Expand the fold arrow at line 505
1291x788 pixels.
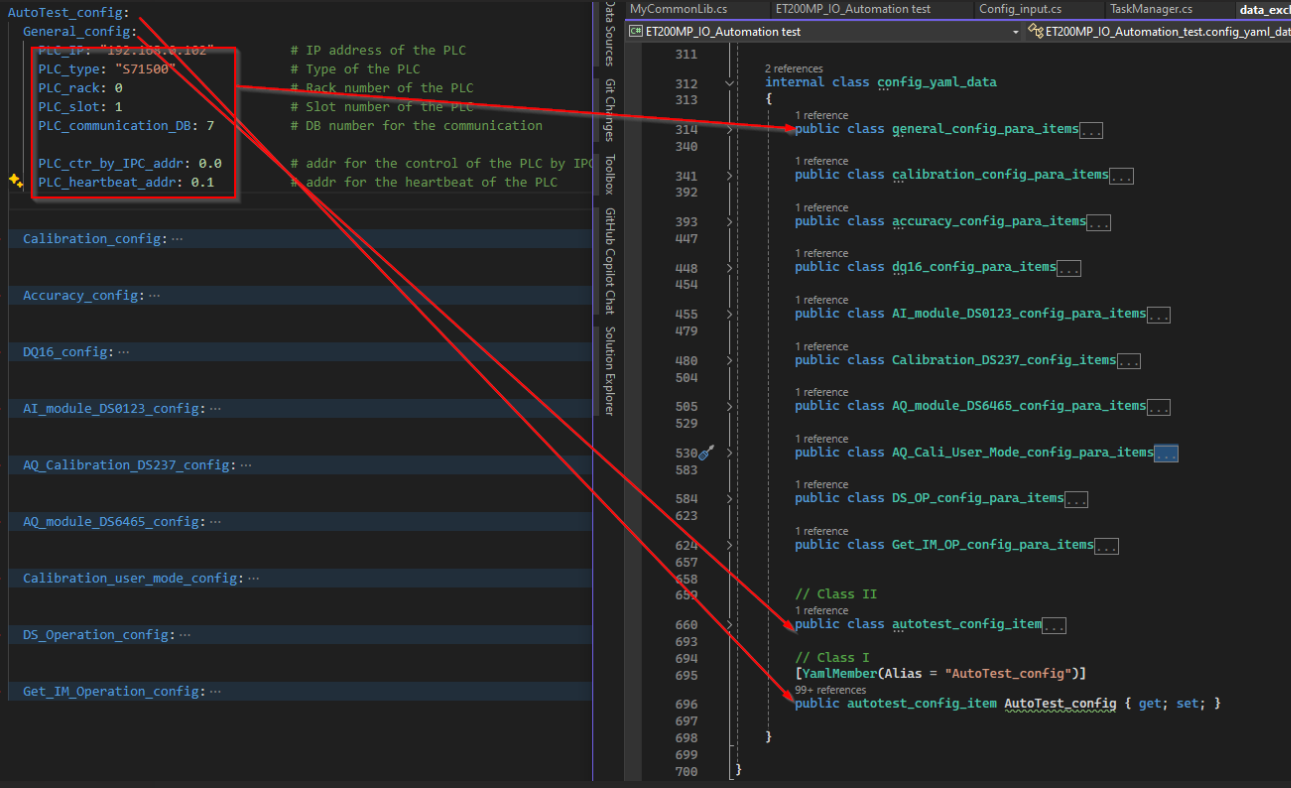point(729,406)
